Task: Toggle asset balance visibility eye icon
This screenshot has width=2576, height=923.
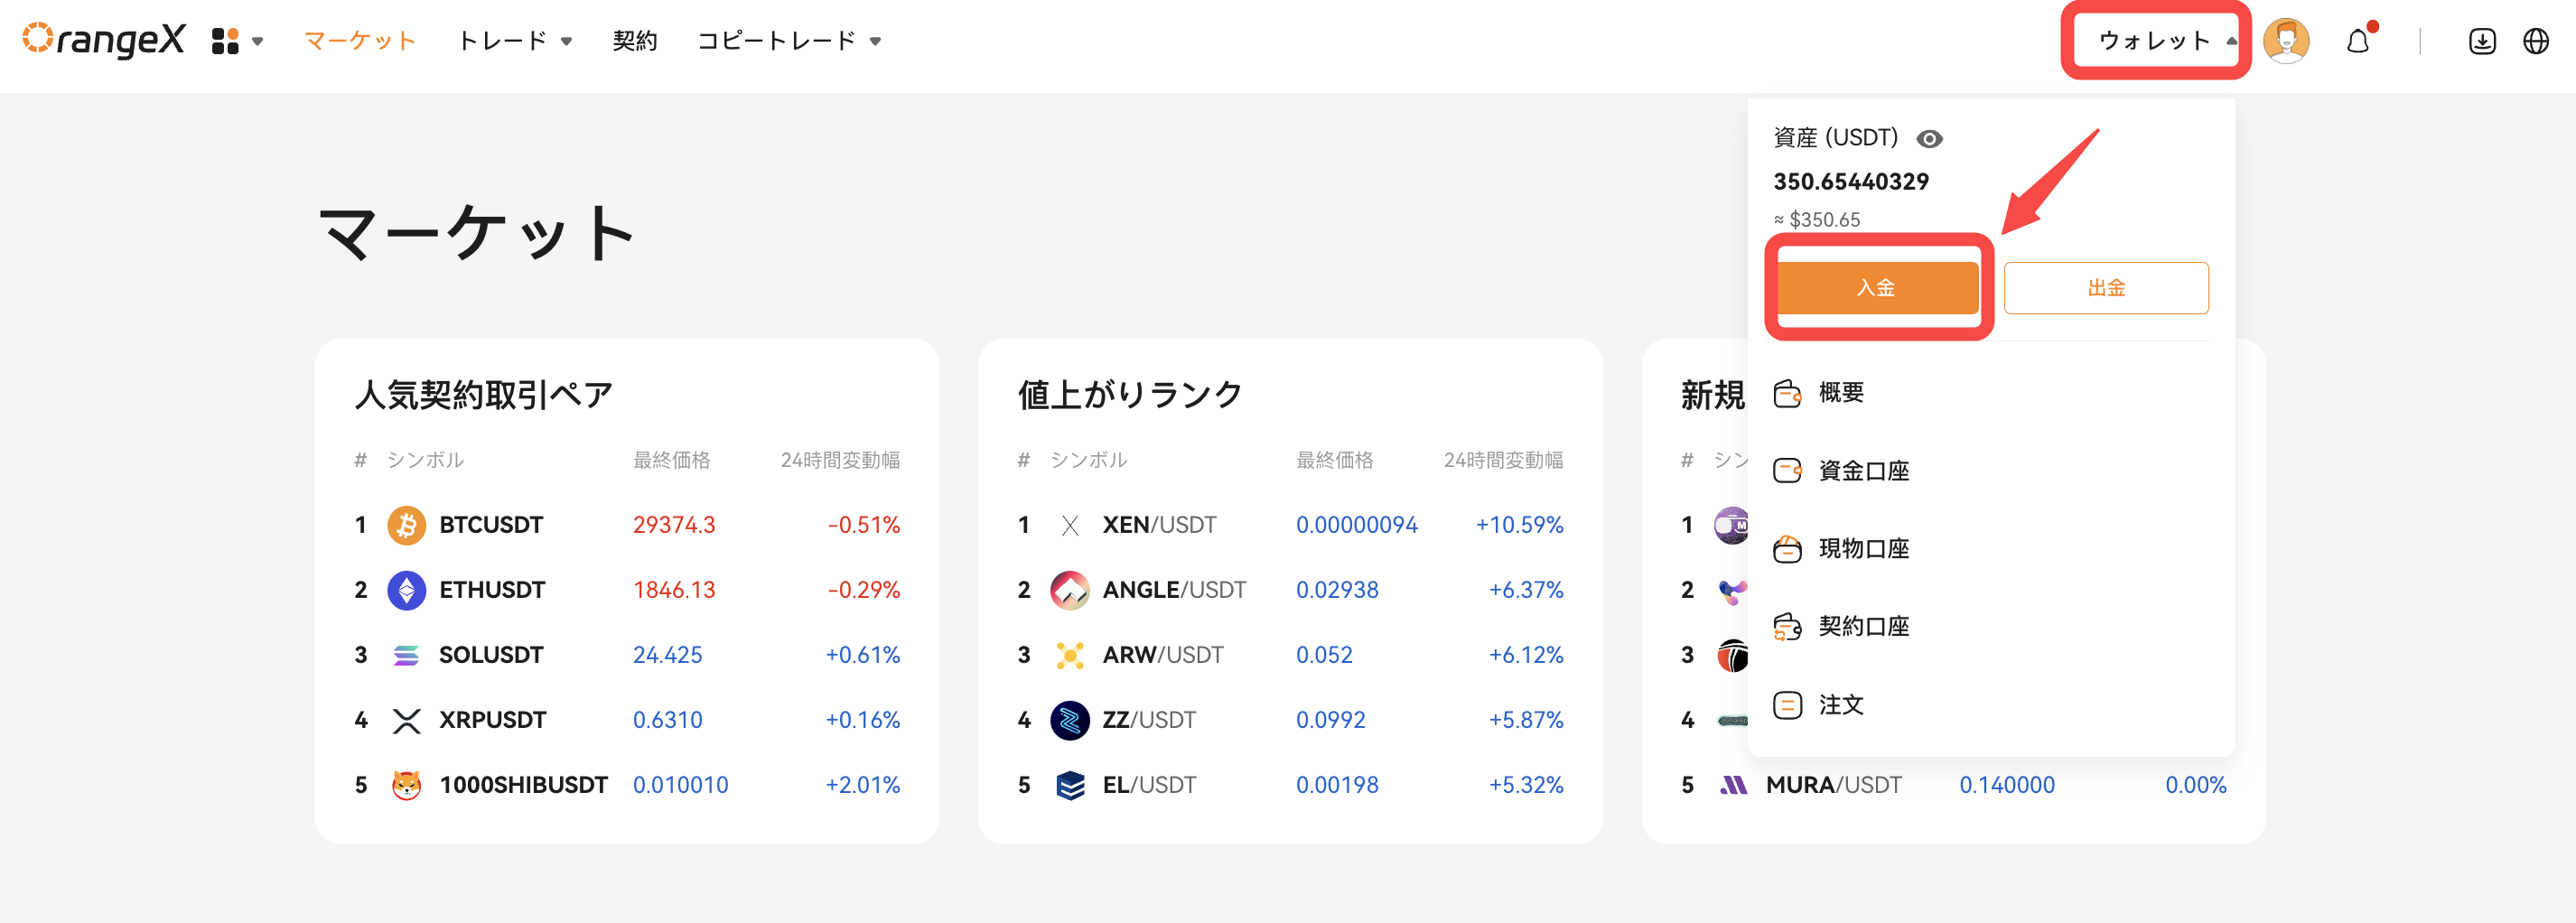Action: (x=1929, y=139)
